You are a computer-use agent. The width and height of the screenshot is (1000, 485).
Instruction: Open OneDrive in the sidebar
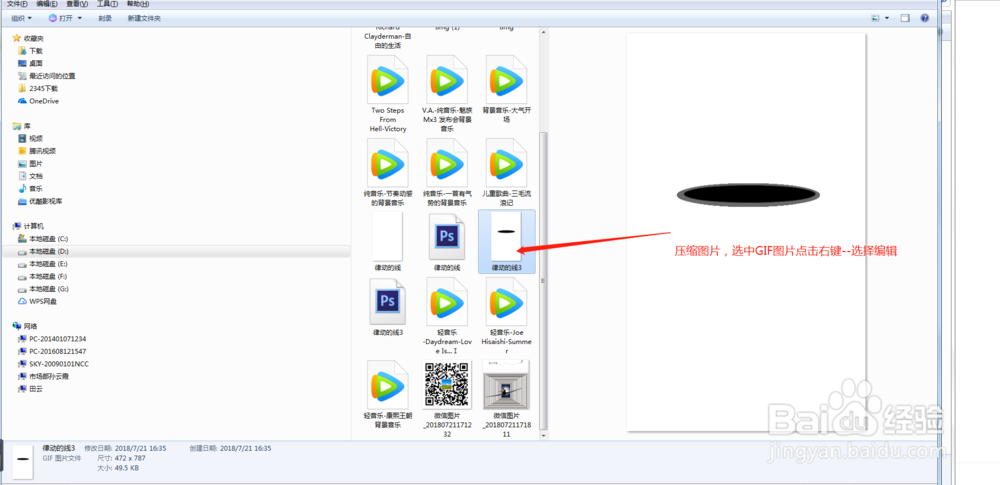pos(38,101)
